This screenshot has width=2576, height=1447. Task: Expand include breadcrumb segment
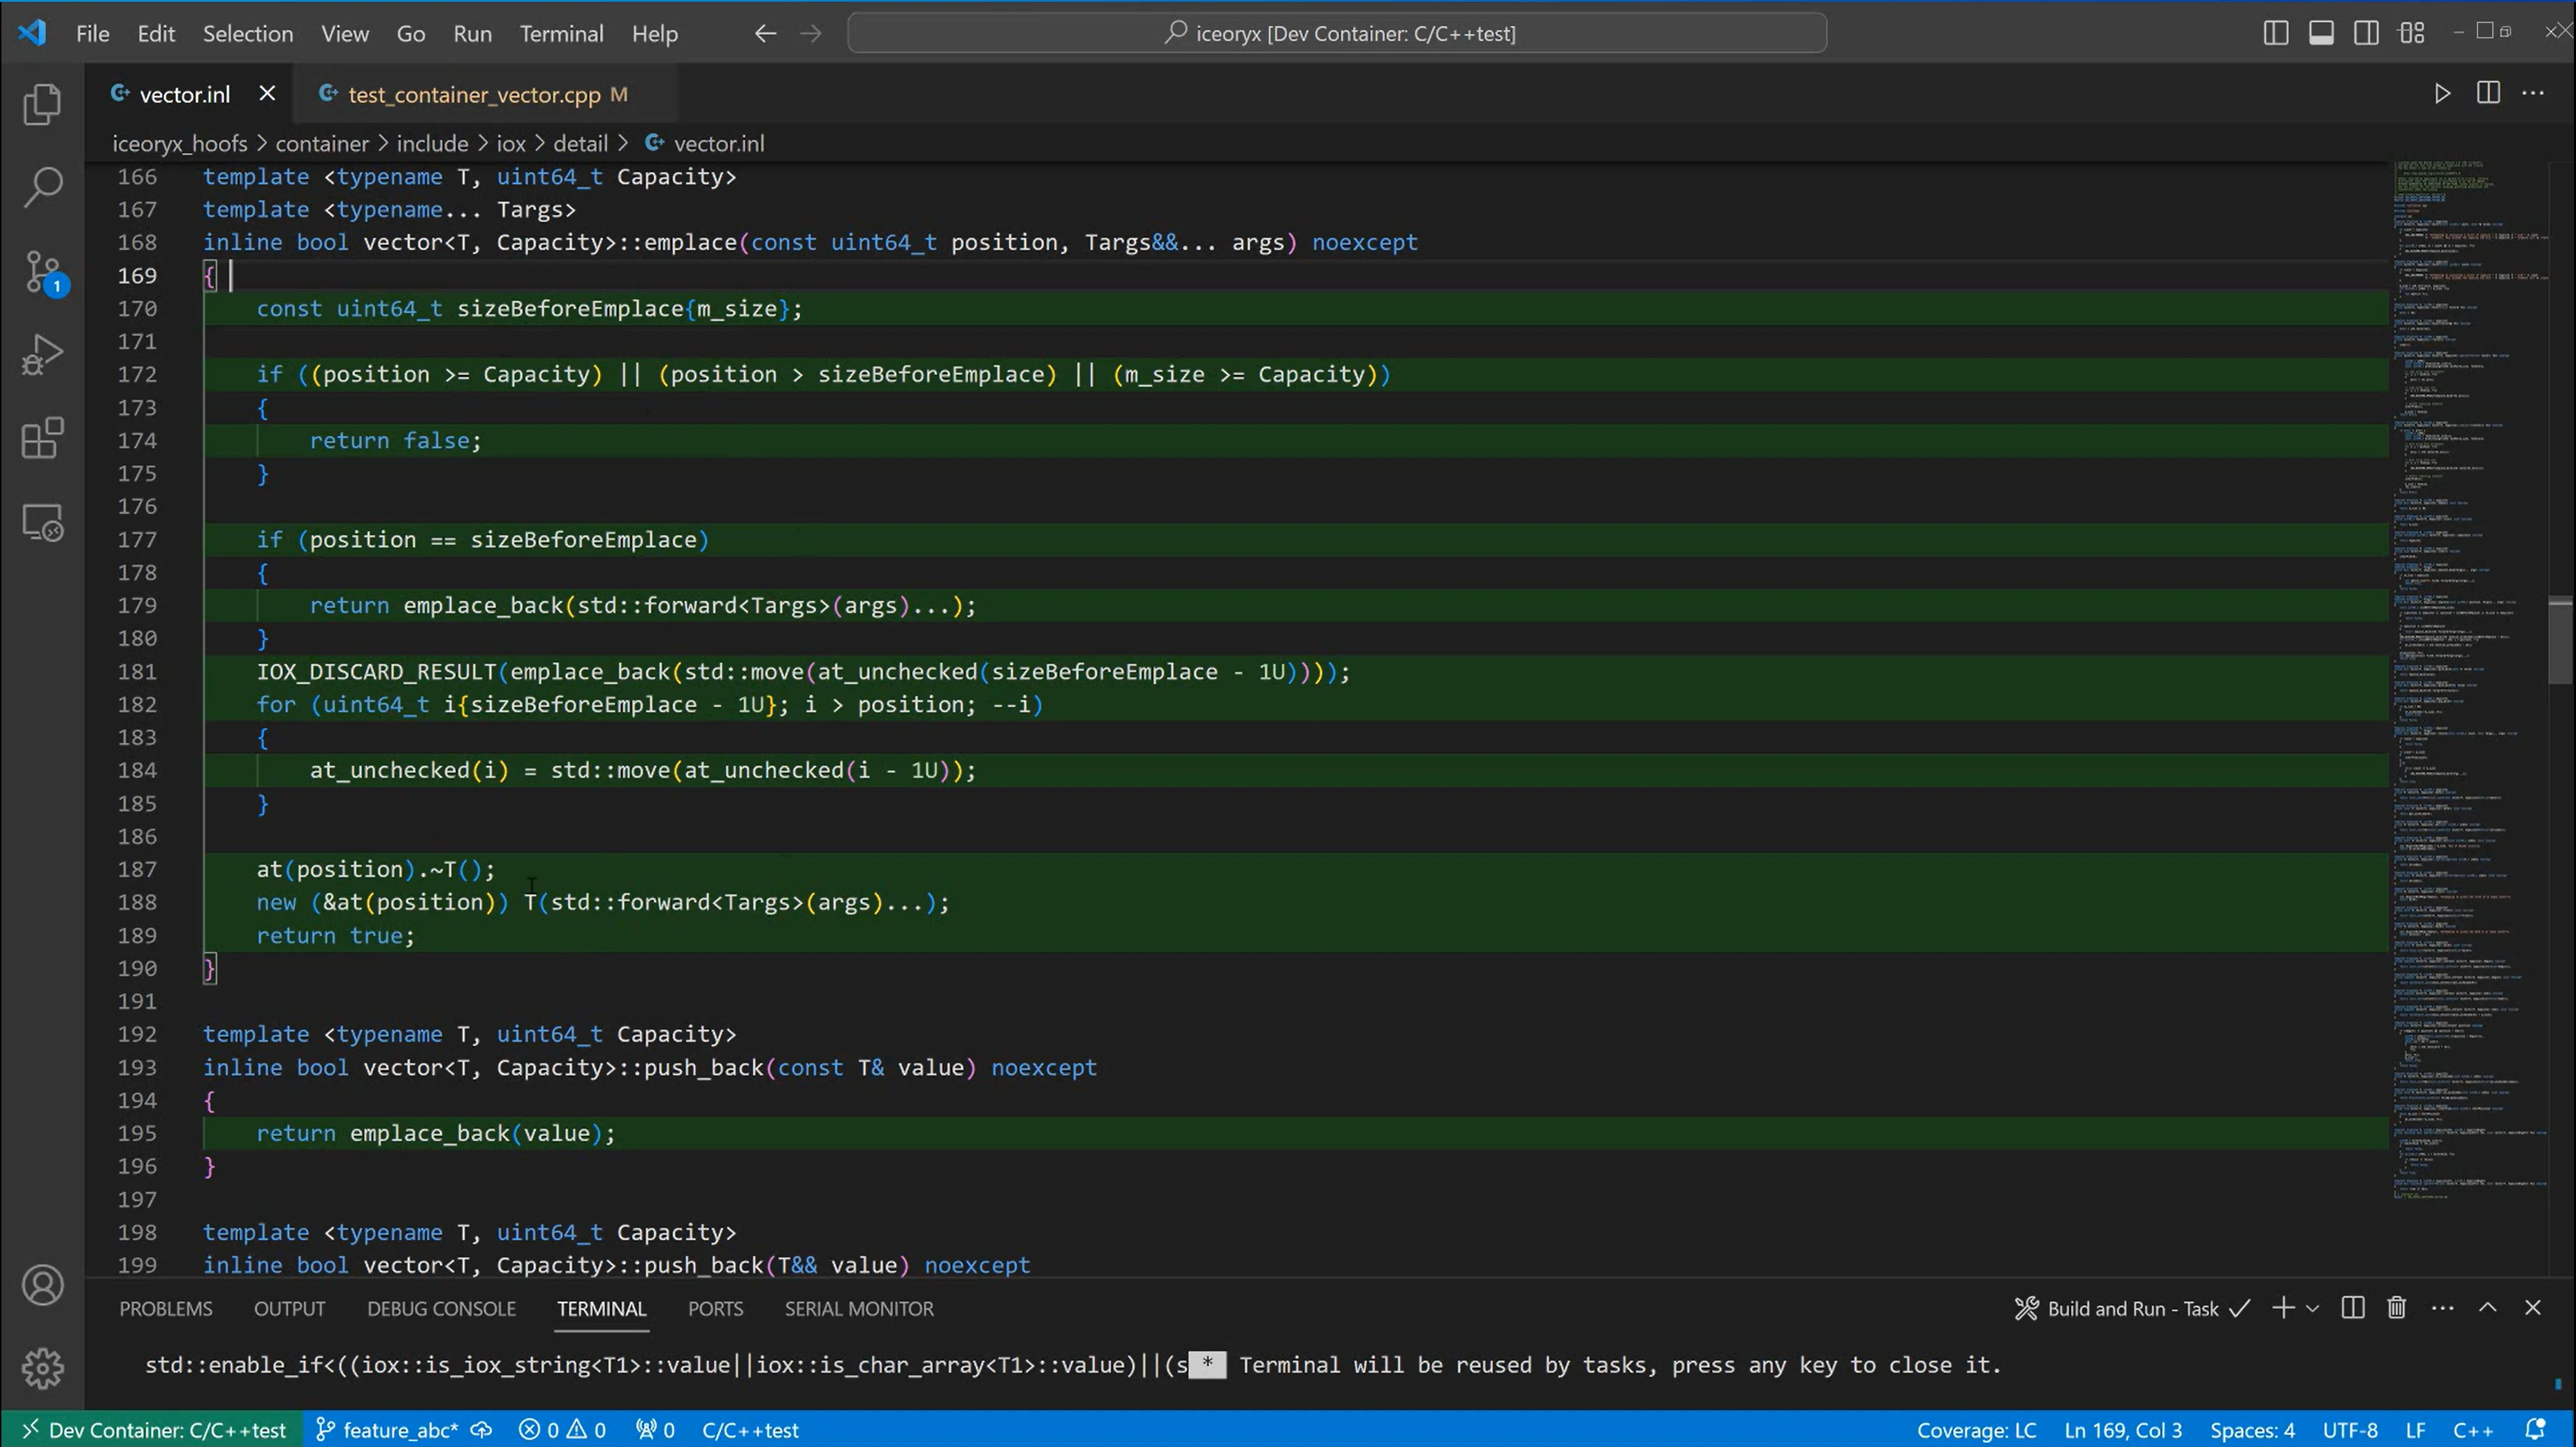(x=432, y=143)
